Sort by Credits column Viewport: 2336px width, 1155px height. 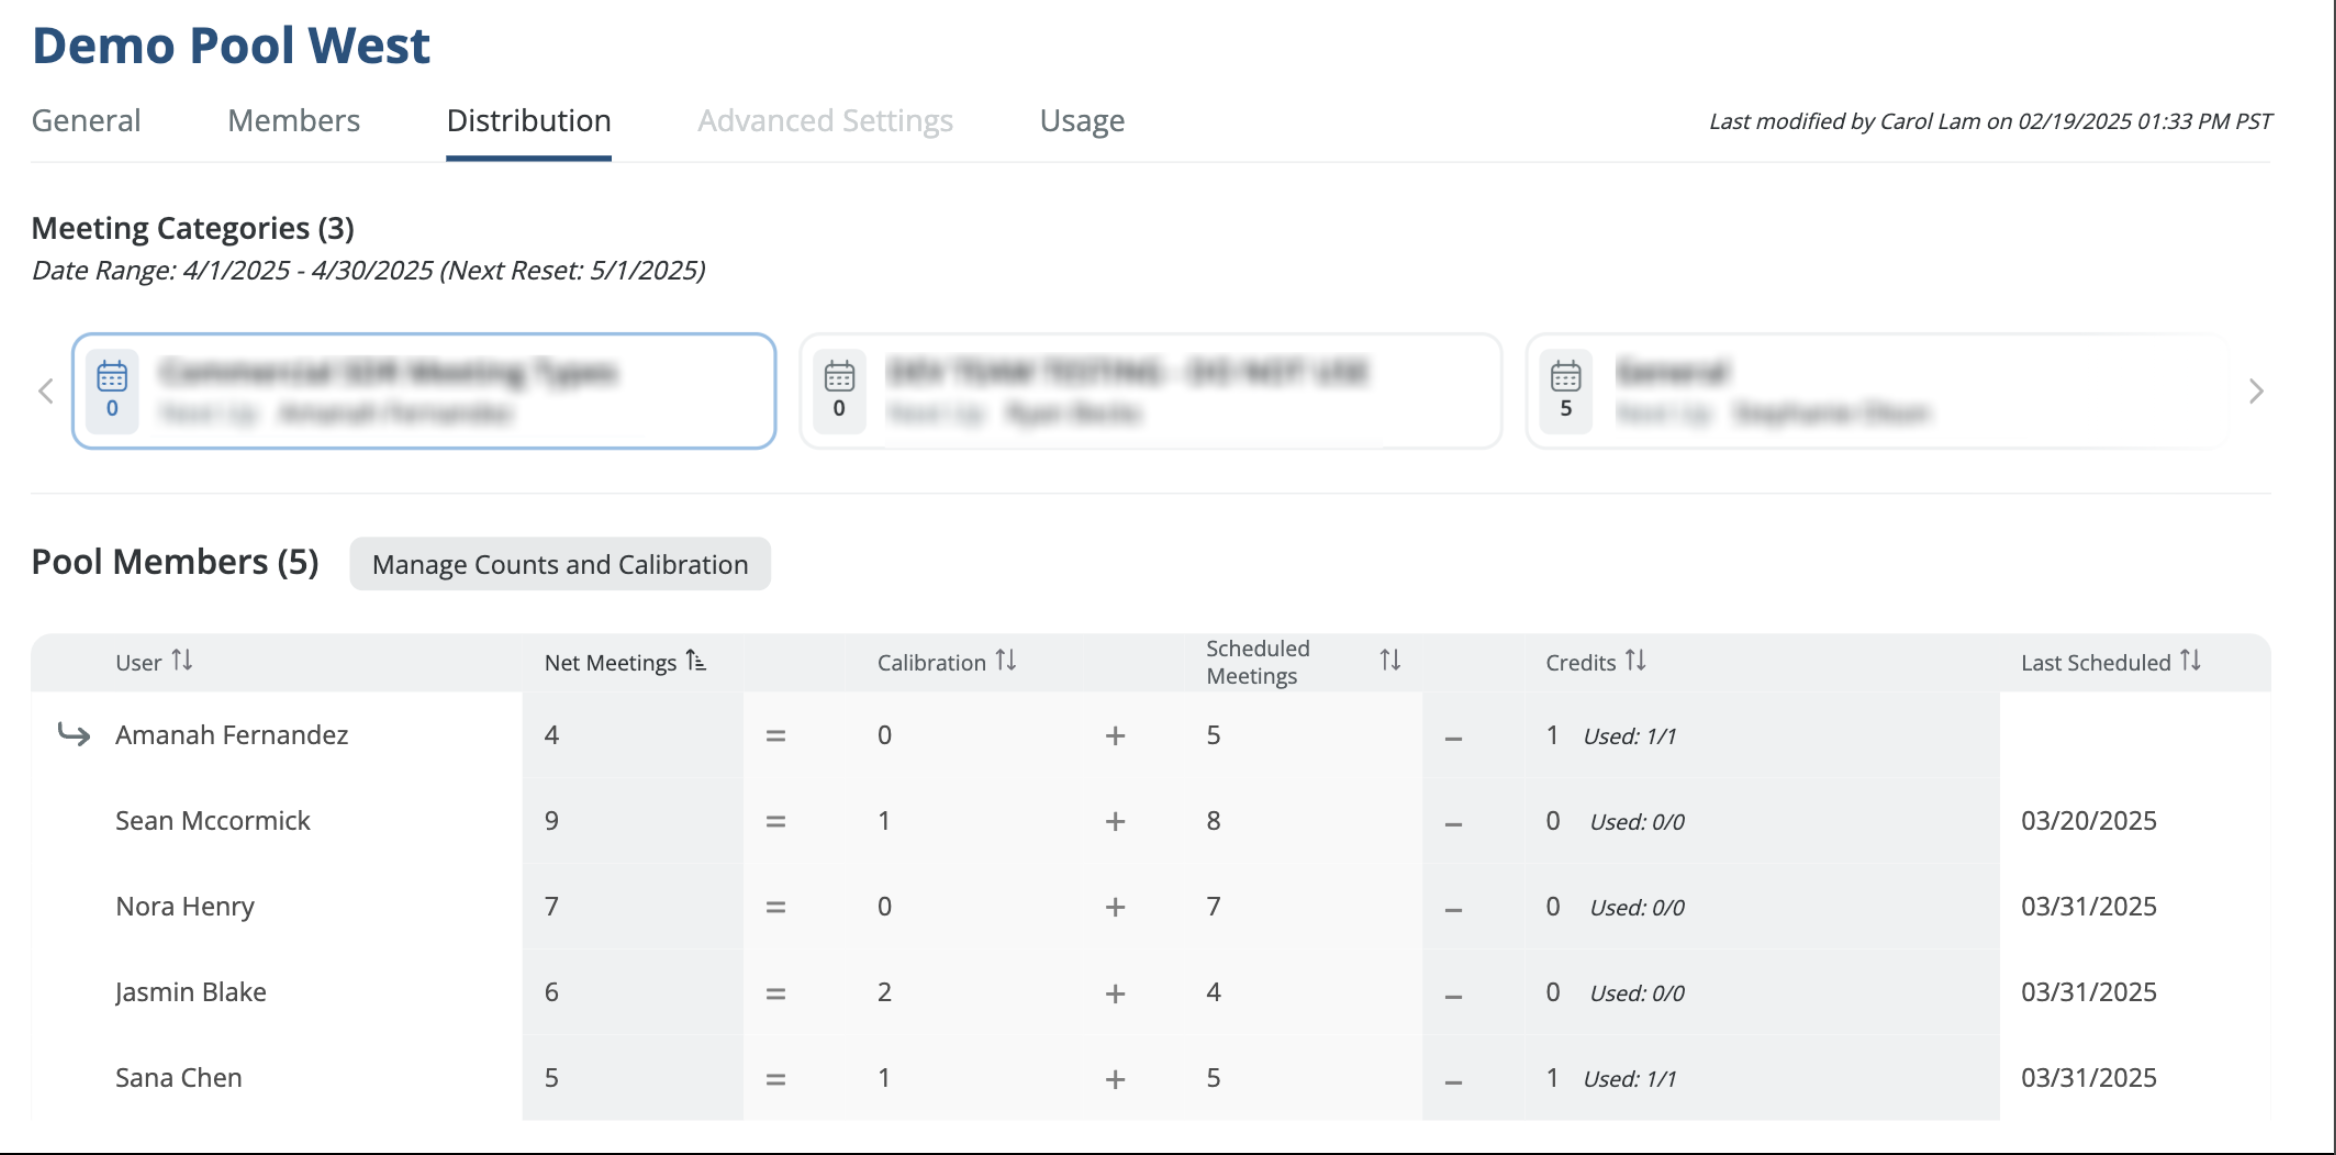click(x=1635, y=661)
